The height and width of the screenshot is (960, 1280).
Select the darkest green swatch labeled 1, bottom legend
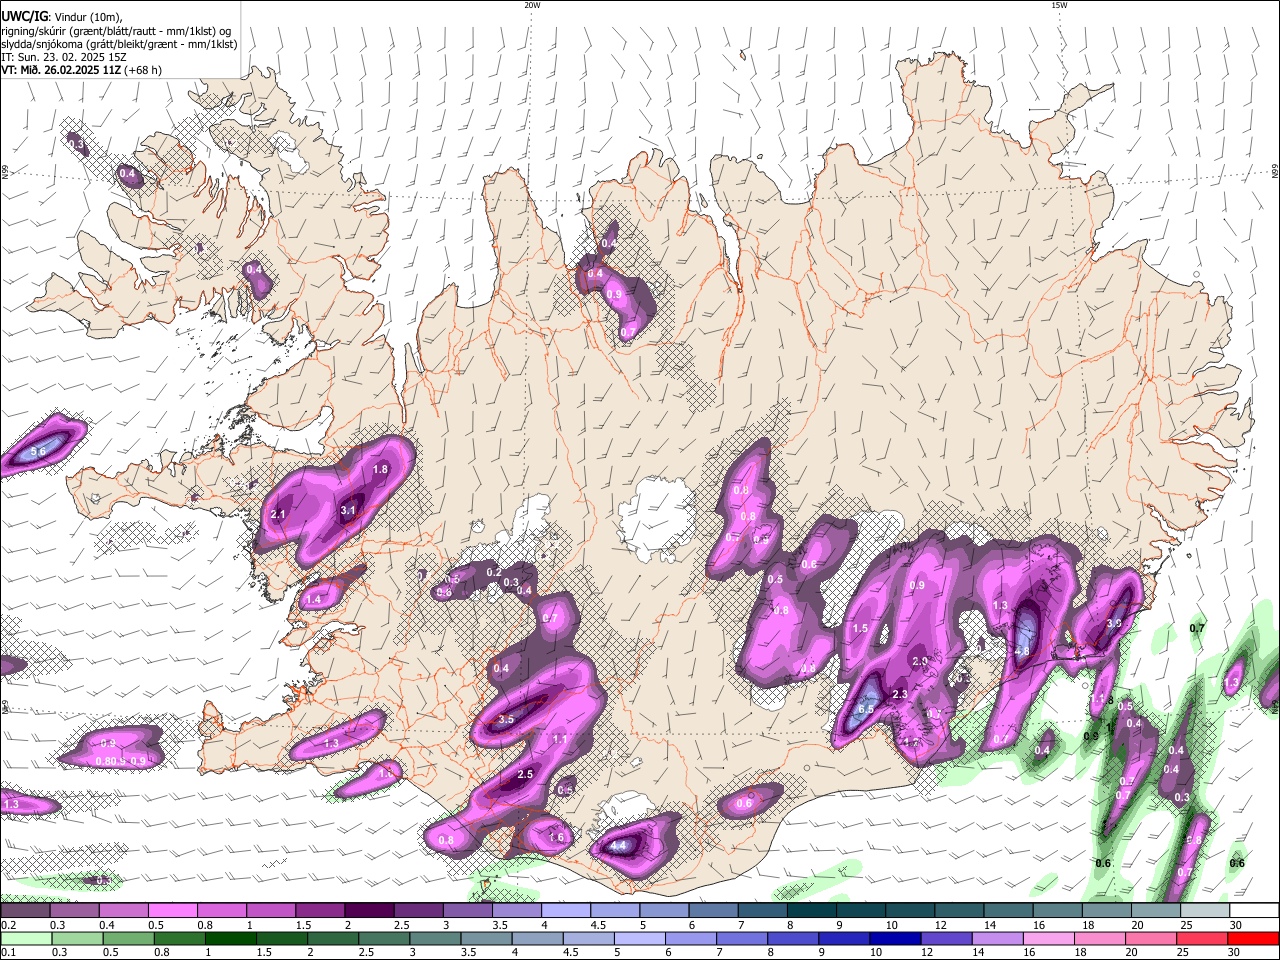(x=230, y=938)
